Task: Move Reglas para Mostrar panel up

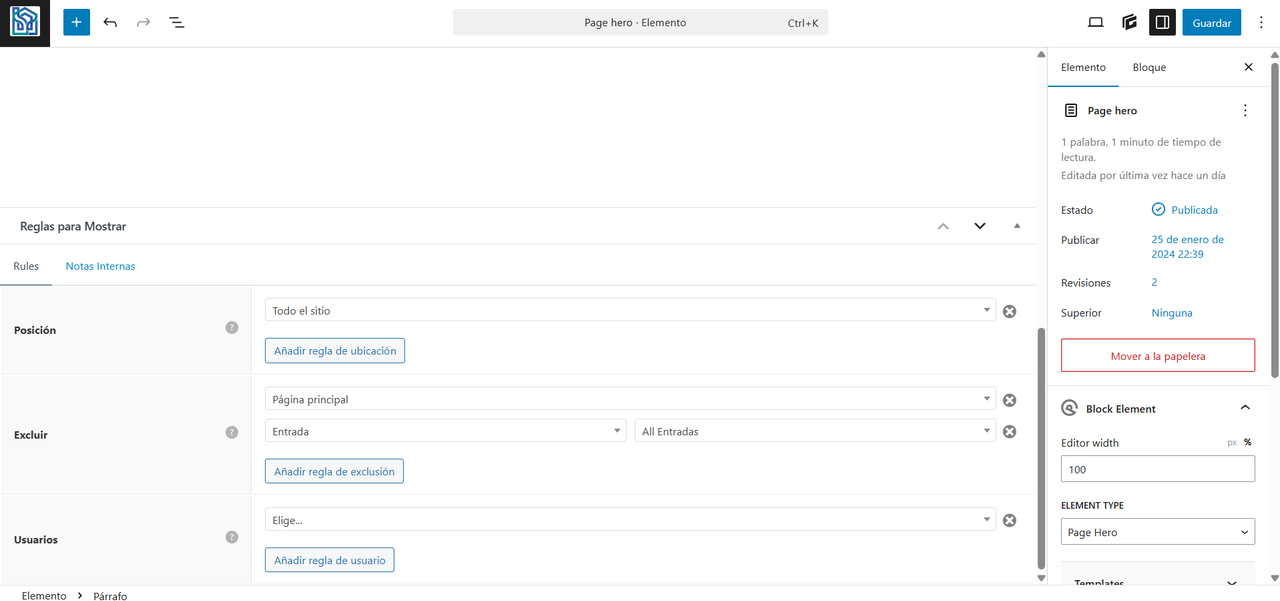Action: tap(943, 226)
